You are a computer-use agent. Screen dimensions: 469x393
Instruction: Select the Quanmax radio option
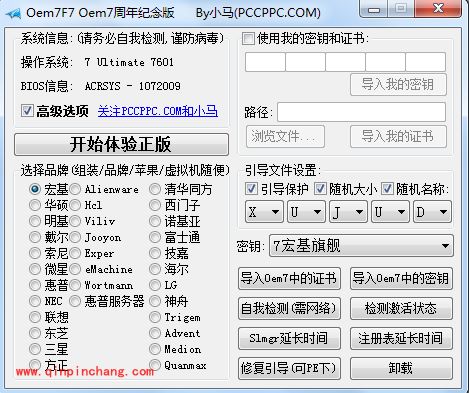tap(155, 365)
